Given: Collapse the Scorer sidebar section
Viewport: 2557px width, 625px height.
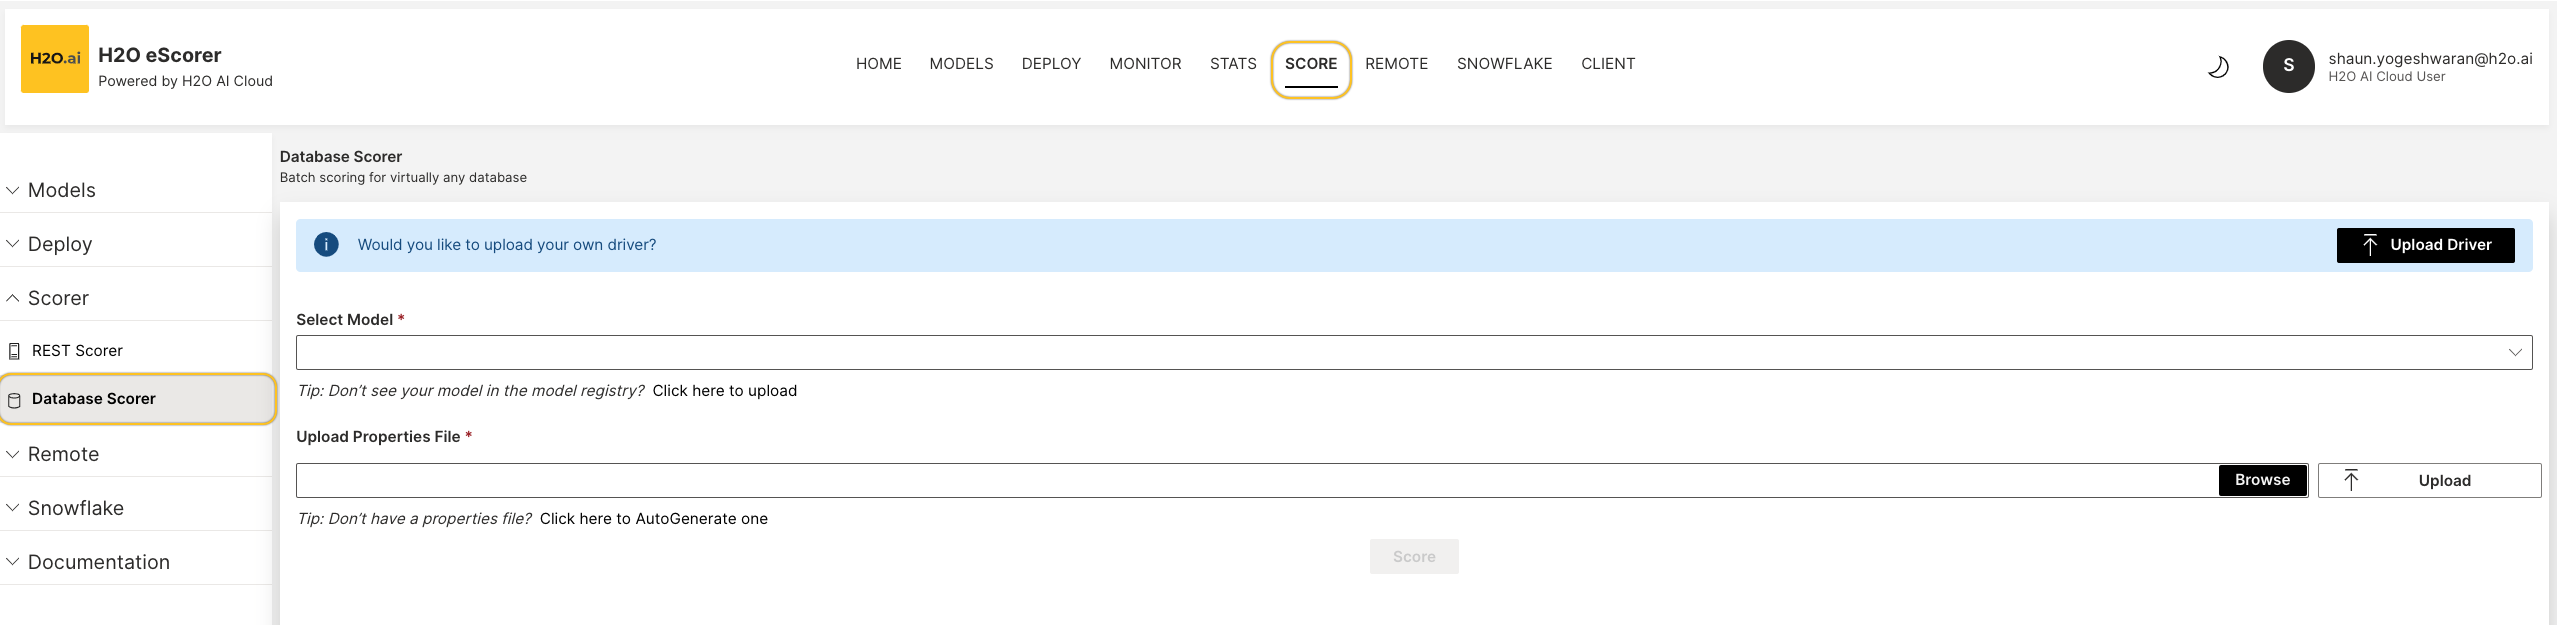Looking at the screenshot, I should (58, 298).
